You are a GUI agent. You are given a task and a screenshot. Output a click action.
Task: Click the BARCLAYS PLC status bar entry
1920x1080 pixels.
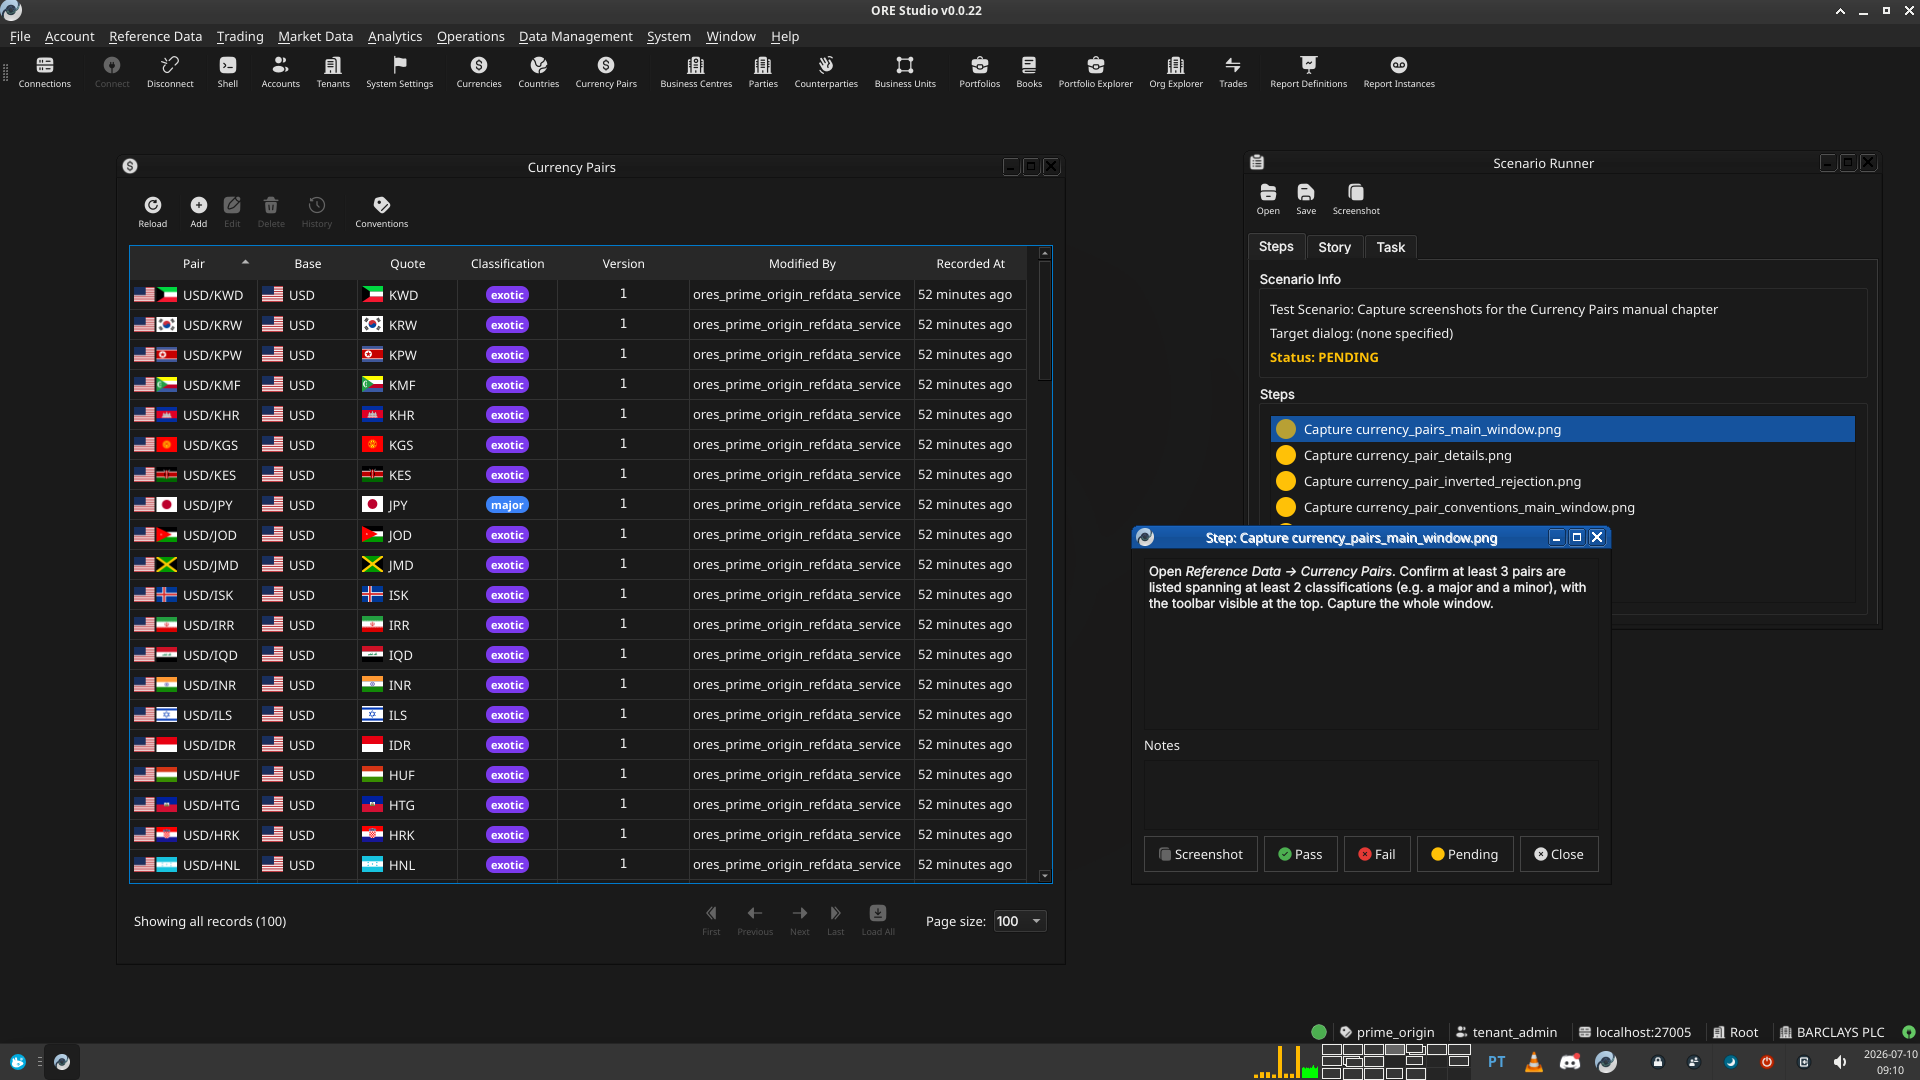point(1831,1032)
